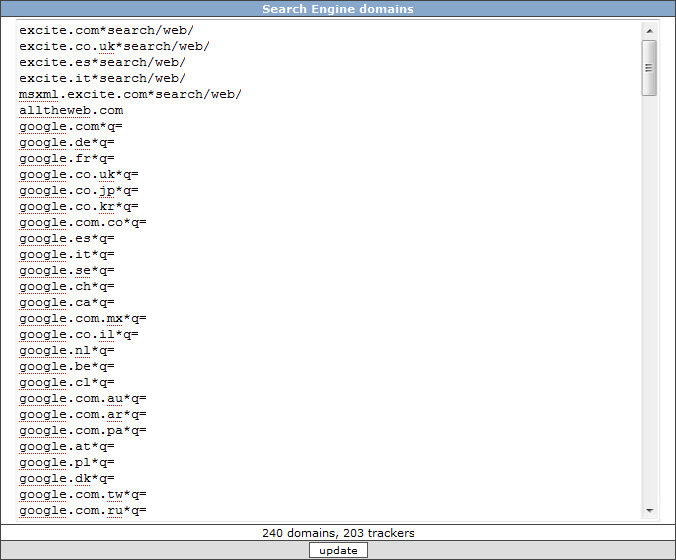Click the google.cl*q= line

[x=67, y=382]
